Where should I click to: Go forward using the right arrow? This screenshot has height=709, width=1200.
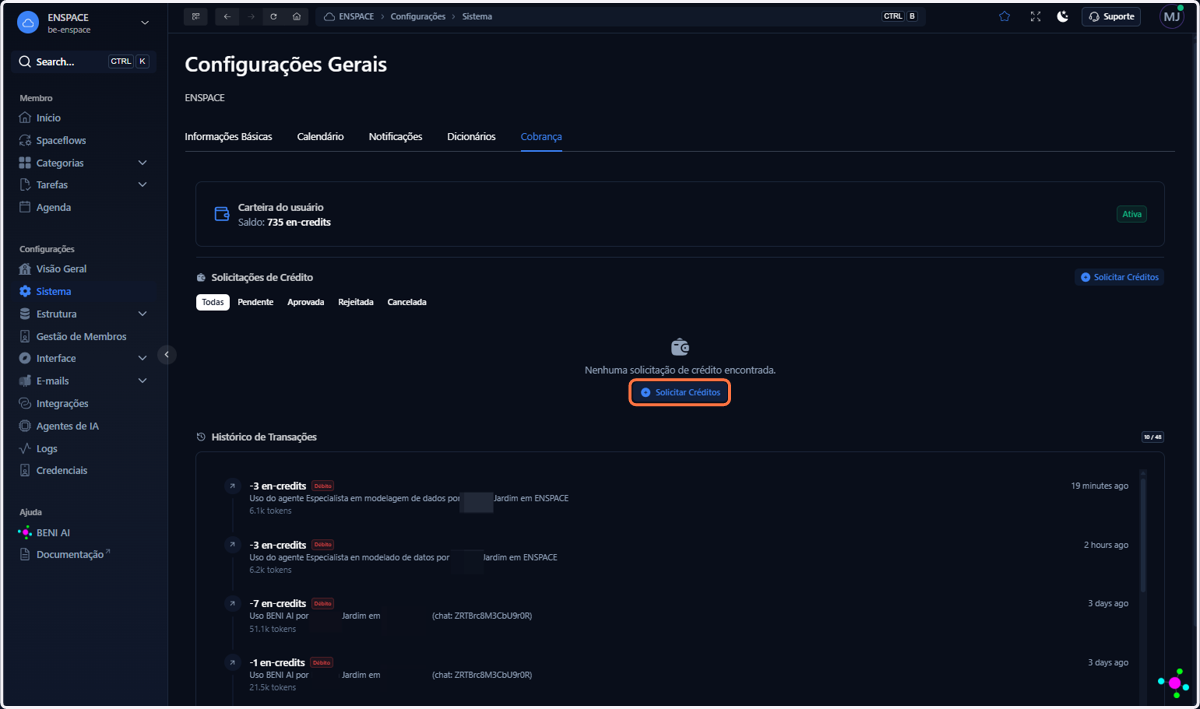point(250,17)
